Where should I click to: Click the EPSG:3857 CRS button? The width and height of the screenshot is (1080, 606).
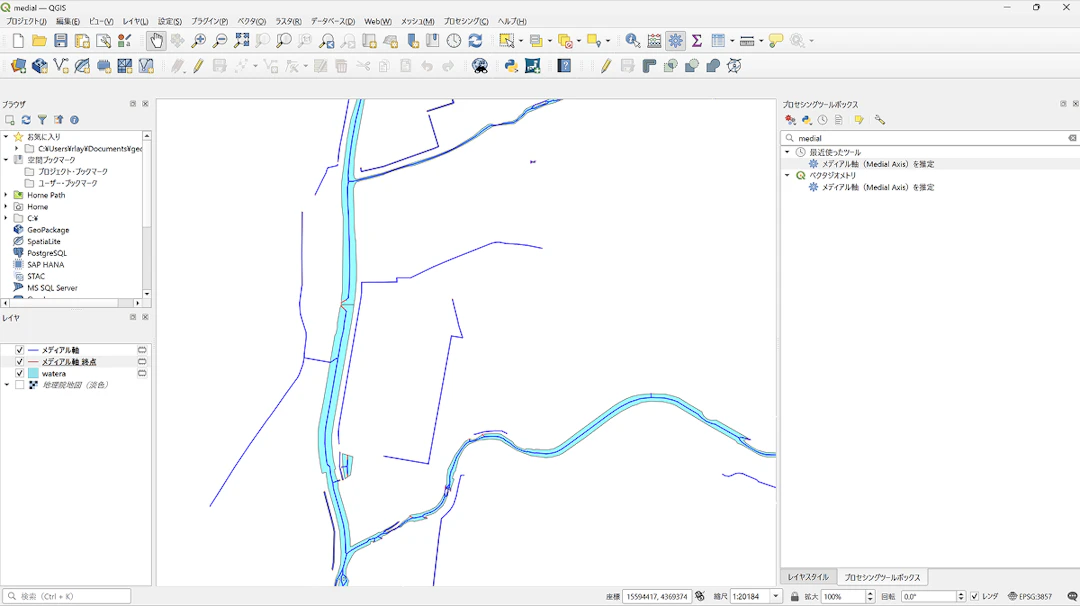[x=1030, y=596]
